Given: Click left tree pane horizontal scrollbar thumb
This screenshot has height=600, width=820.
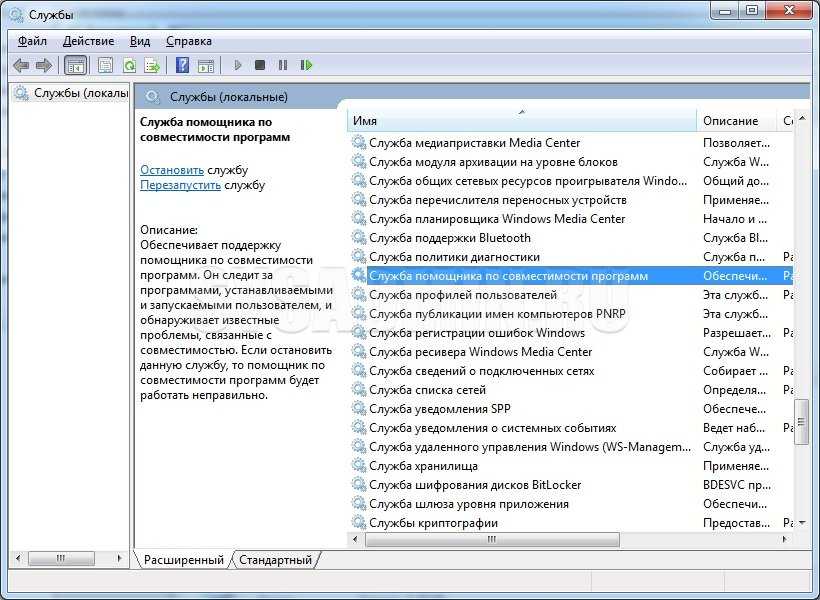Looking at the screenshot, I should pyautogui.click(x=61, y=558).
